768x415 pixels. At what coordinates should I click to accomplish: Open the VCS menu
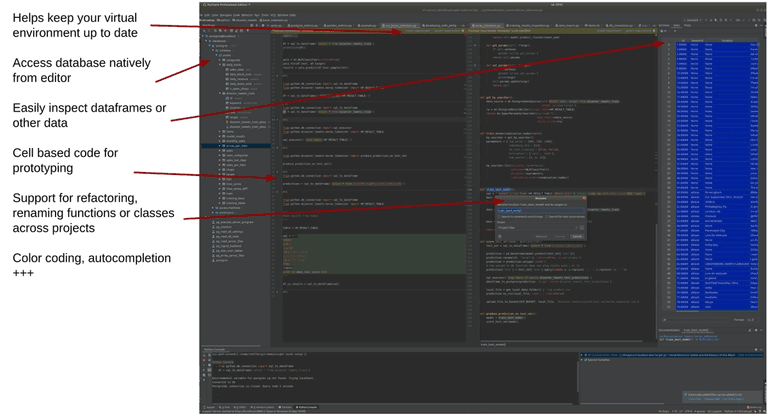[273, 15]
